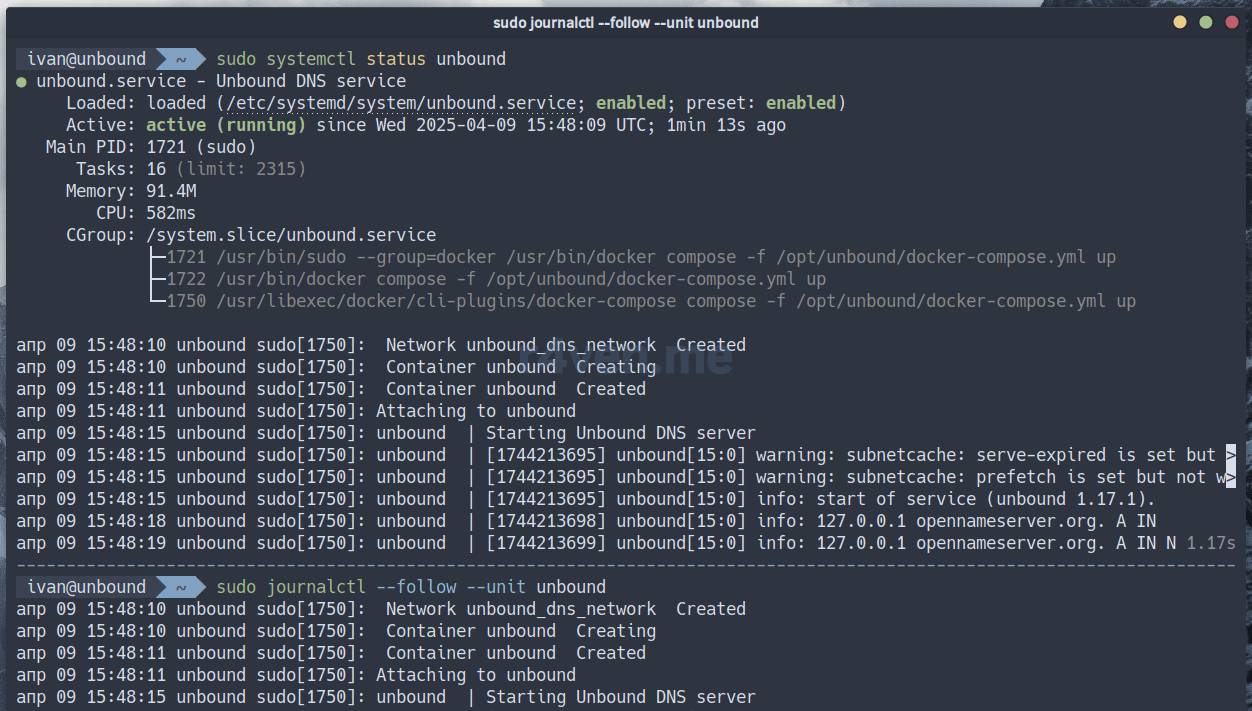This screenshot has width=1252, height=711.
Task: Click the tilde directory segment of the first prompt
Action: point(181,59)
